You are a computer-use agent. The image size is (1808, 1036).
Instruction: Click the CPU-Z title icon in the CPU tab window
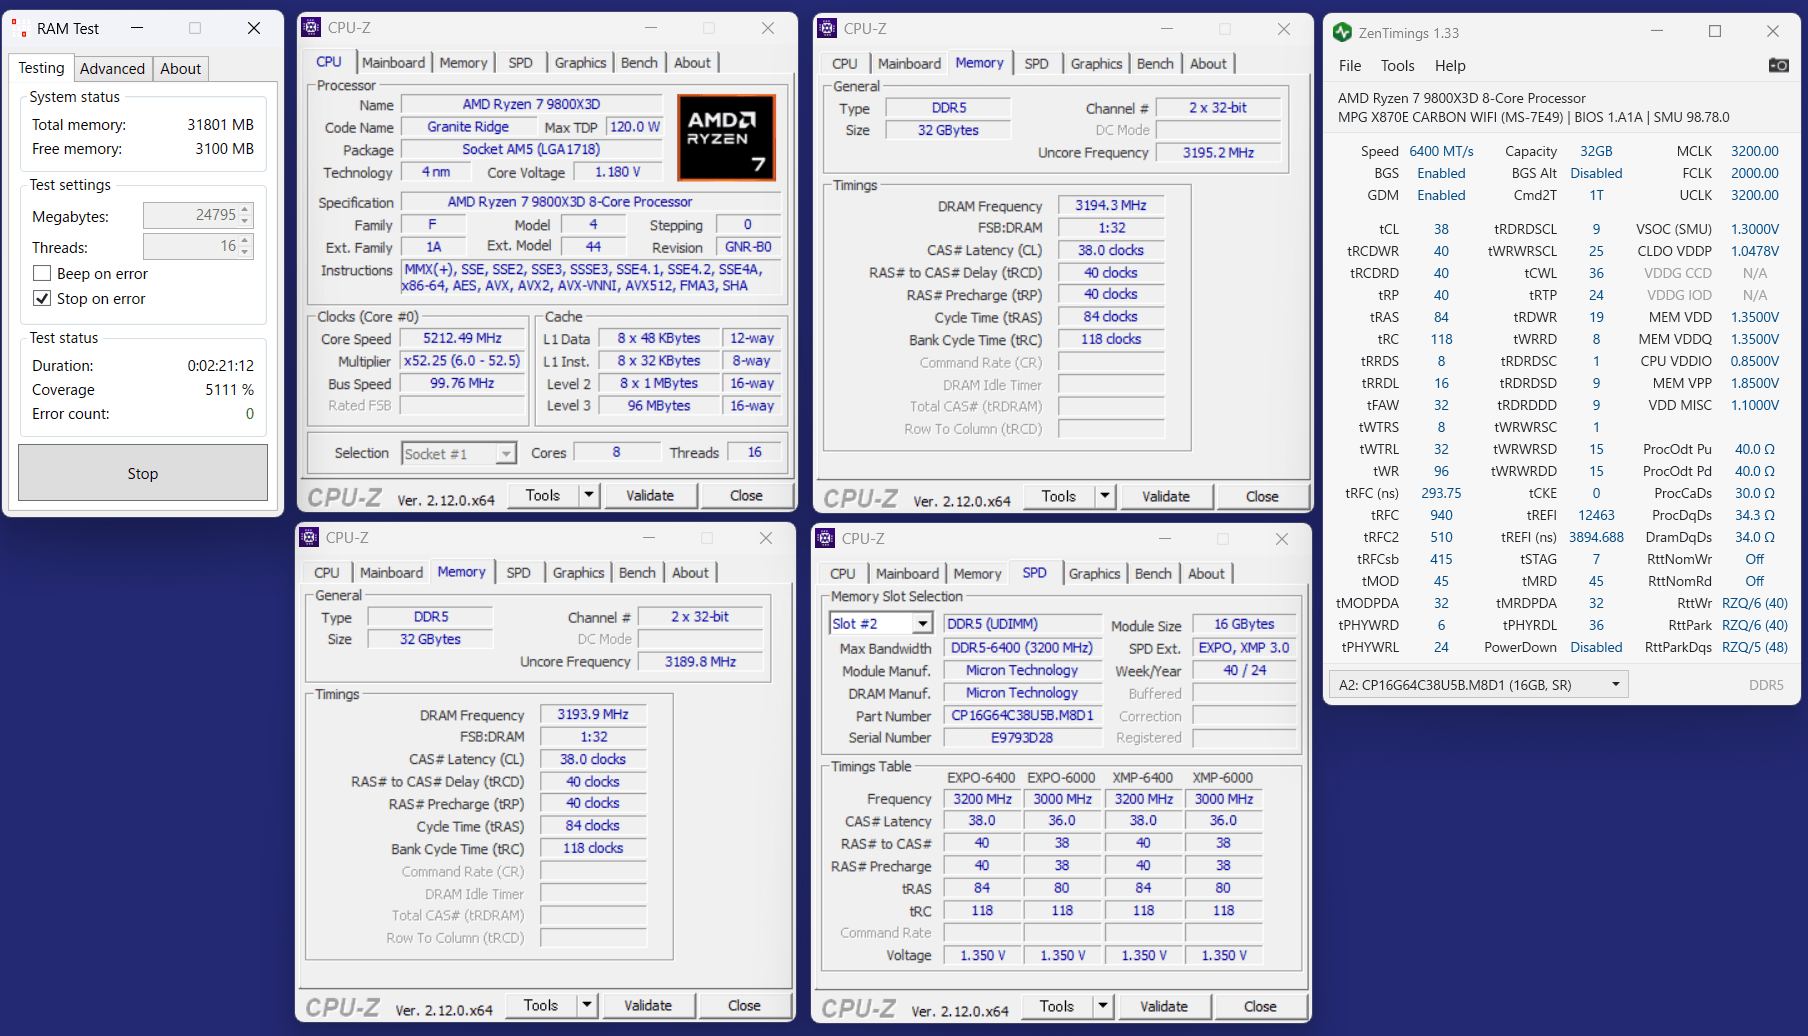point(311,28)
